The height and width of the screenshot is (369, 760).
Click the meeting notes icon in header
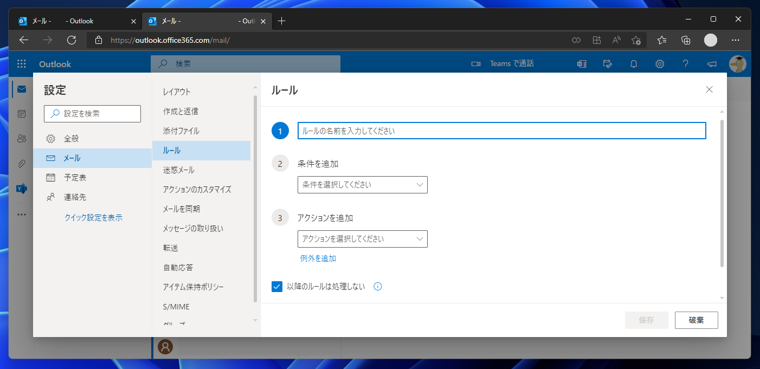pos(582,64)
